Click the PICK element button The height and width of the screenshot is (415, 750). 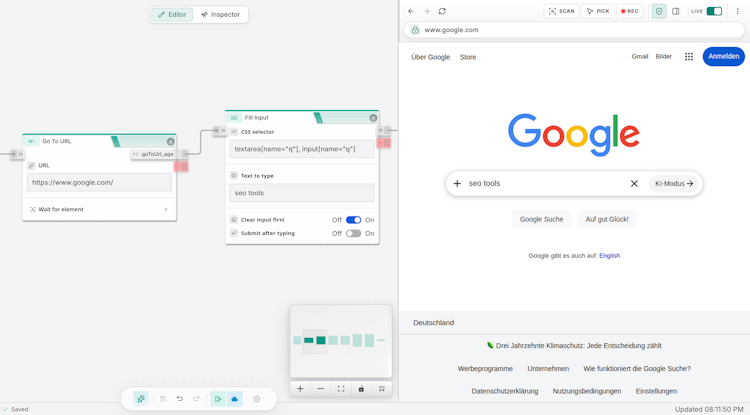(598, 11)
